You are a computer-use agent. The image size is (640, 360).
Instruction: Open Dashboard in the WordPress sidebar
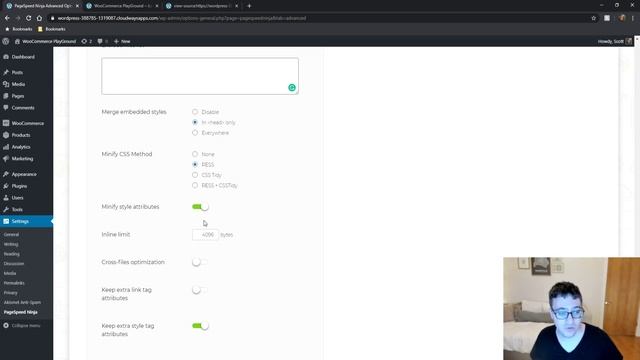(x=23, y=57)
